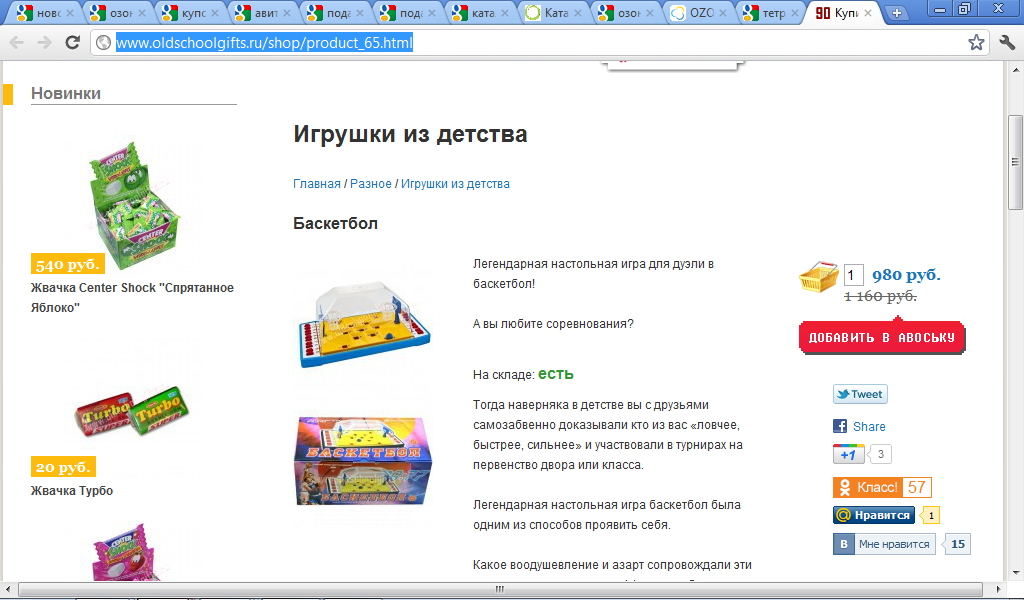The width and height of the screenshot is (1024, 600).
Task: Click the shopping basket icon
Action: 819,277
